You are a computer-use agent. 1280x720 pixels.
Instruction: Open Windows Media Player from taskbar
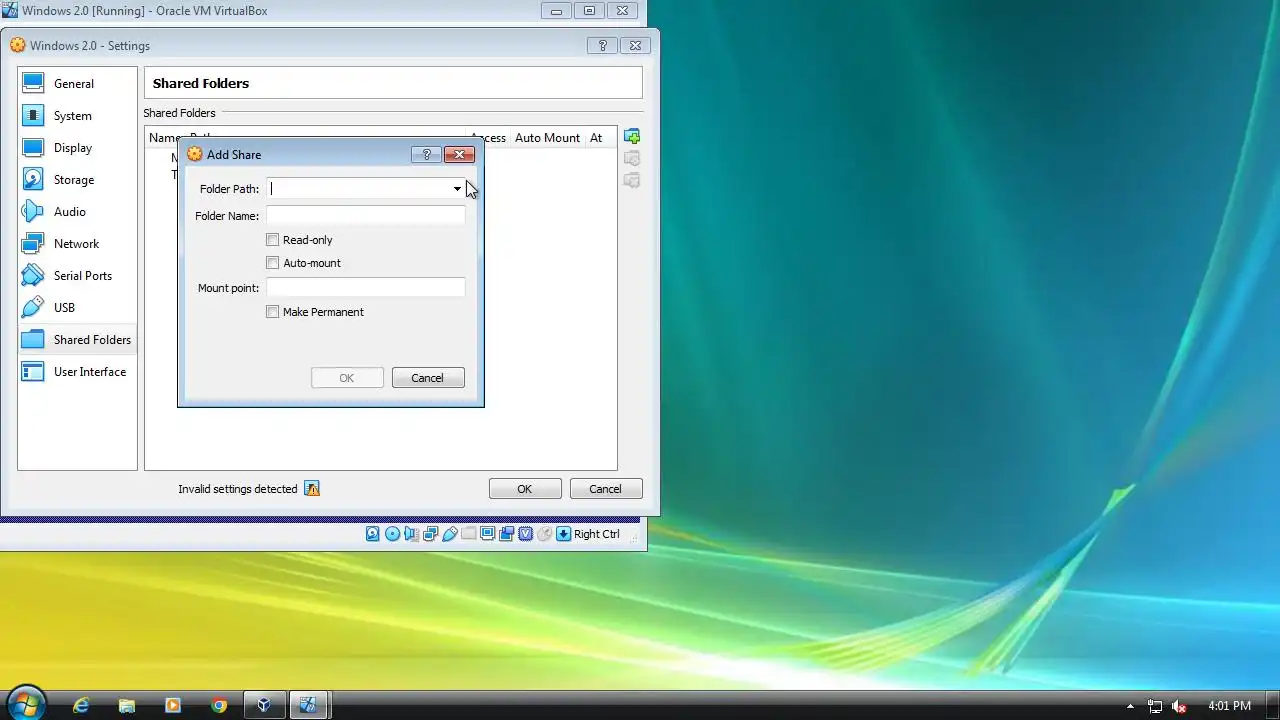click(x=172, y=705)
